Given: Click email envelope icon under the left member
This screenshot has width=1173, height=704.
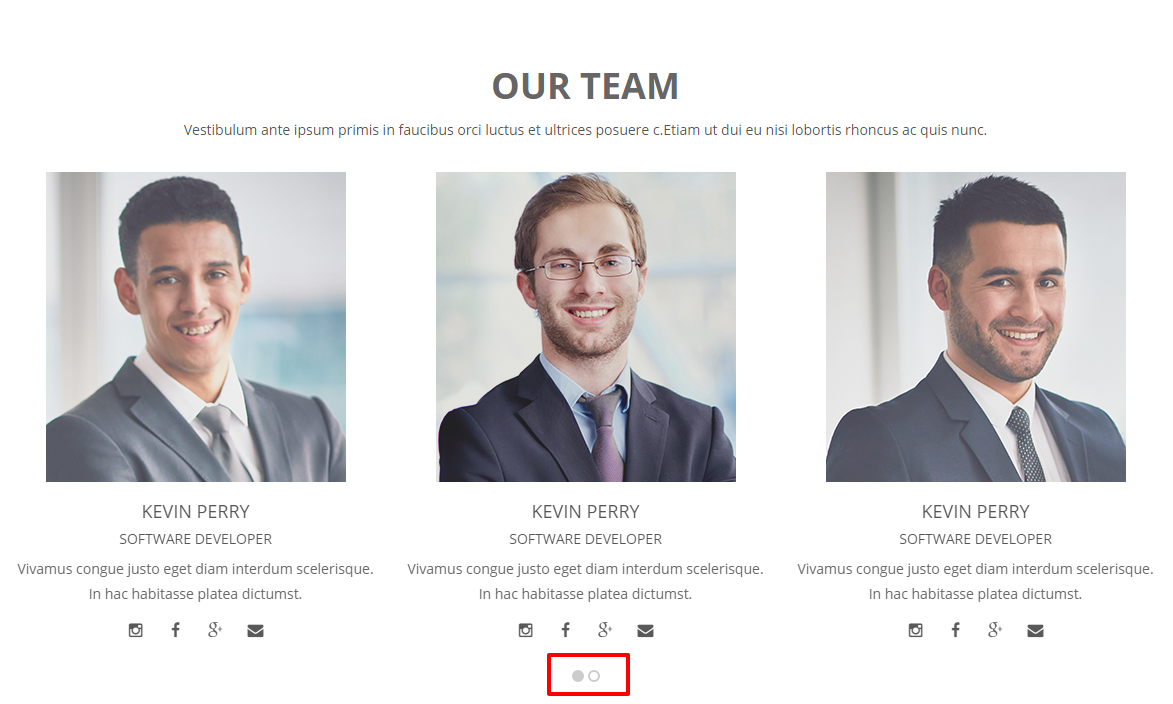Looking at the screenshot, I should pos(255,631).
